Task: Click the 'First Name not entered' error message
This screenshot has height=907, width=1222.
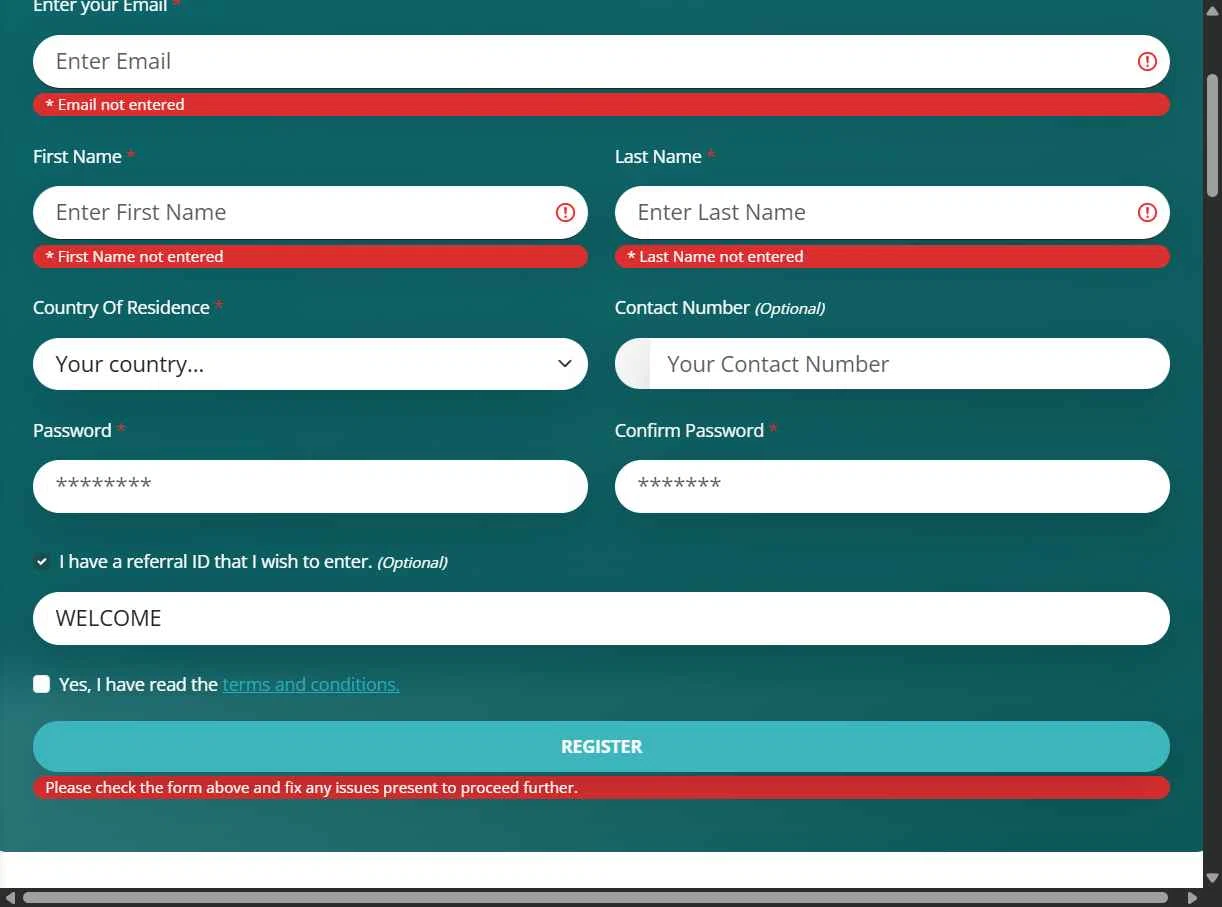Action: [310, 257]
